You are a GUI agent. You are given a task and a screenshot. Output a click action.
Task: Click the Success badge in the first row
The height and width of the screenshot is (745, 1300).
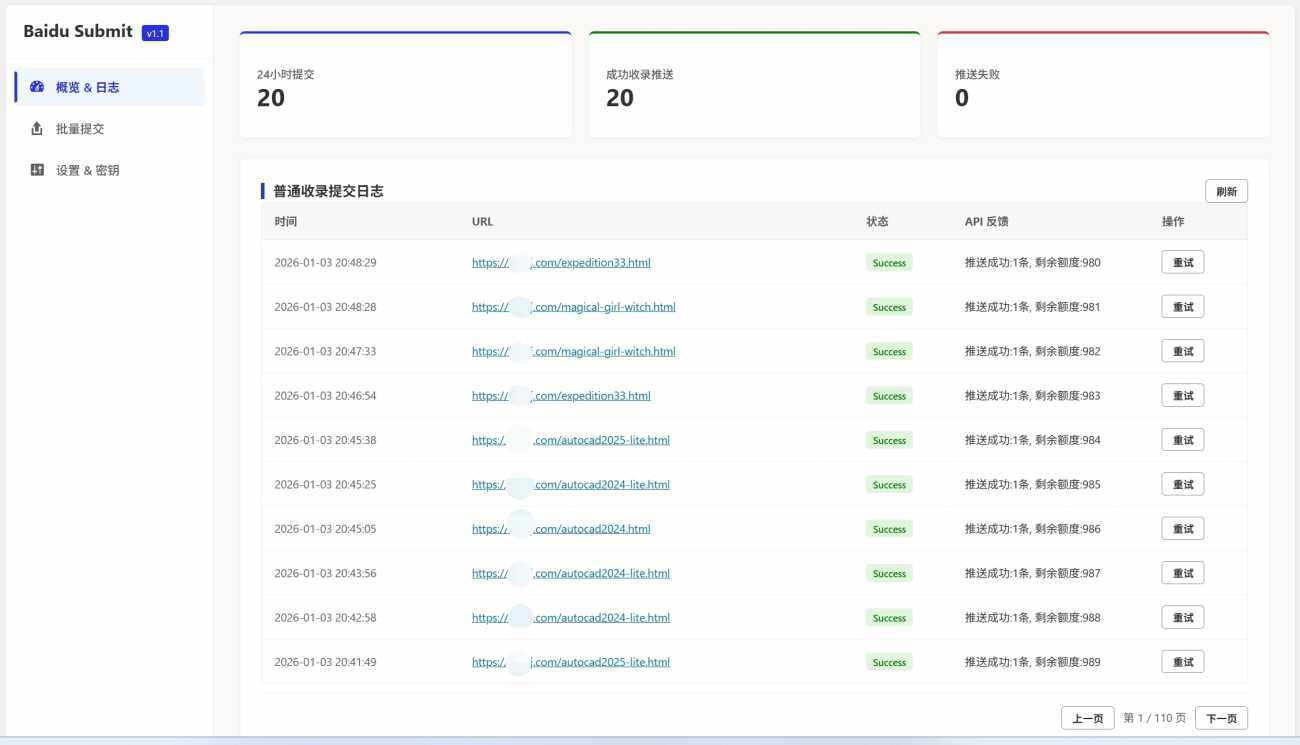(888, 263)
